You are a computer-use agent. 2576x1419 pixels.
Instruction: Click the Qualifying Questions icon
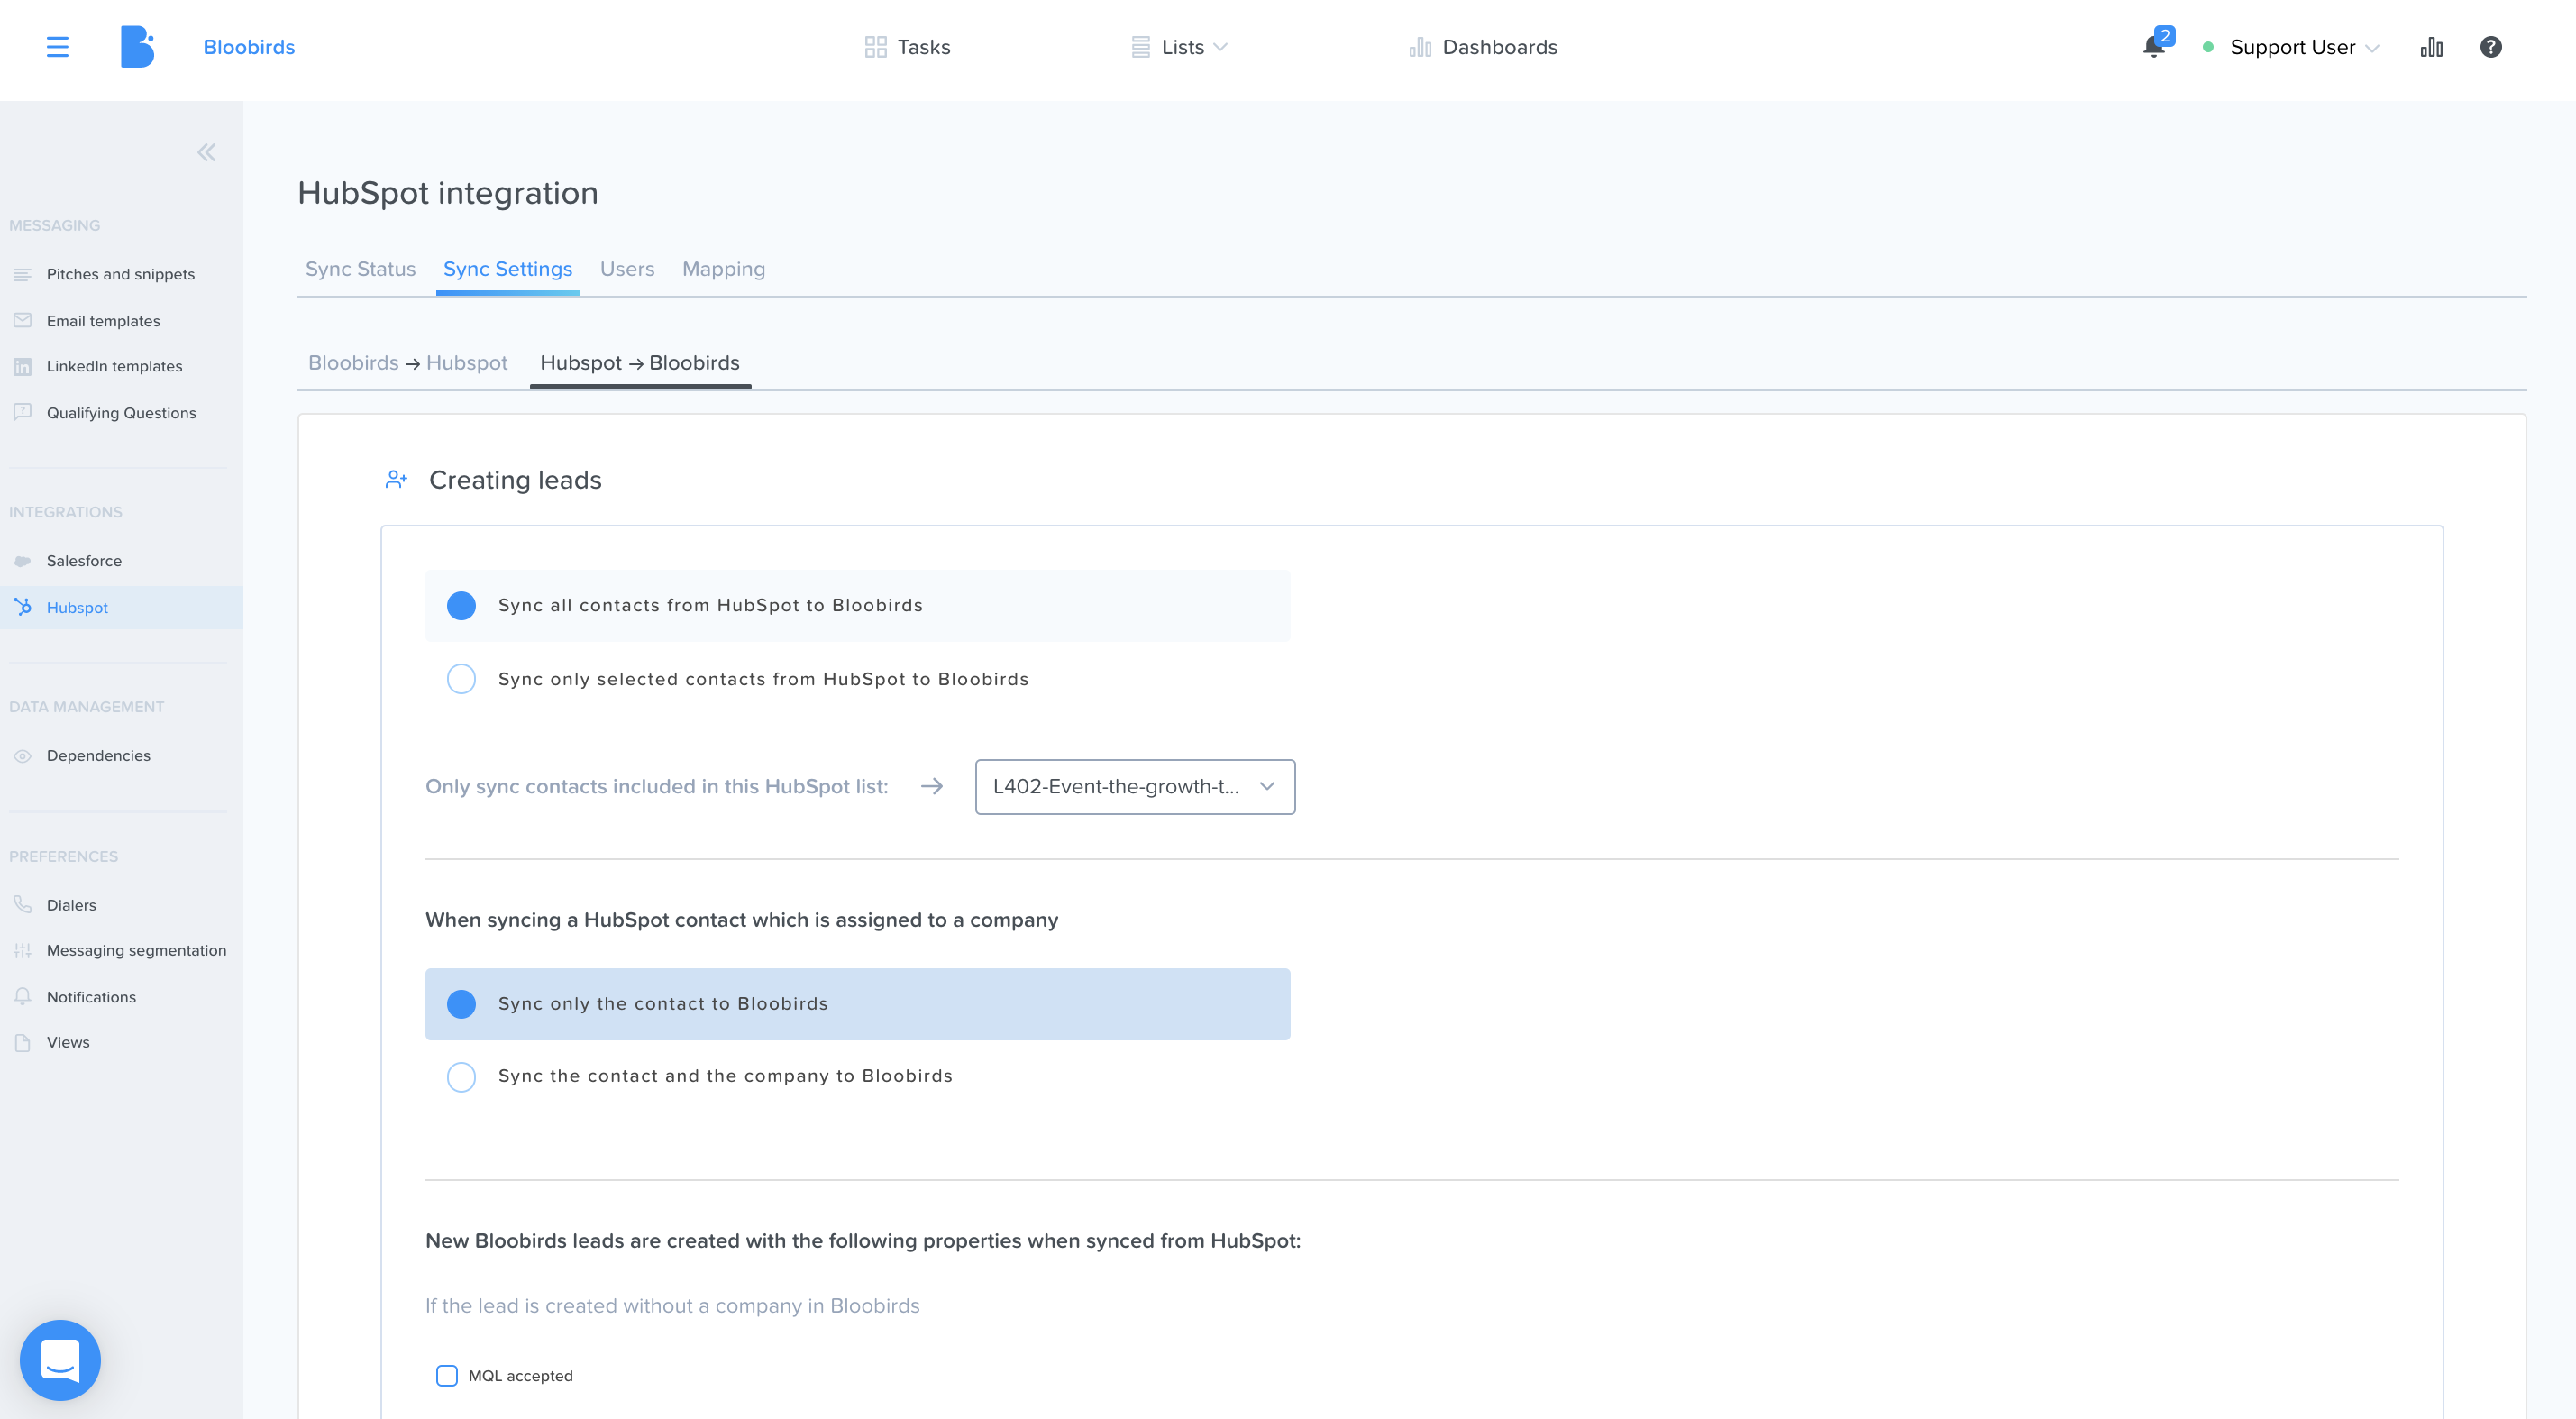[x=22, y=412]
